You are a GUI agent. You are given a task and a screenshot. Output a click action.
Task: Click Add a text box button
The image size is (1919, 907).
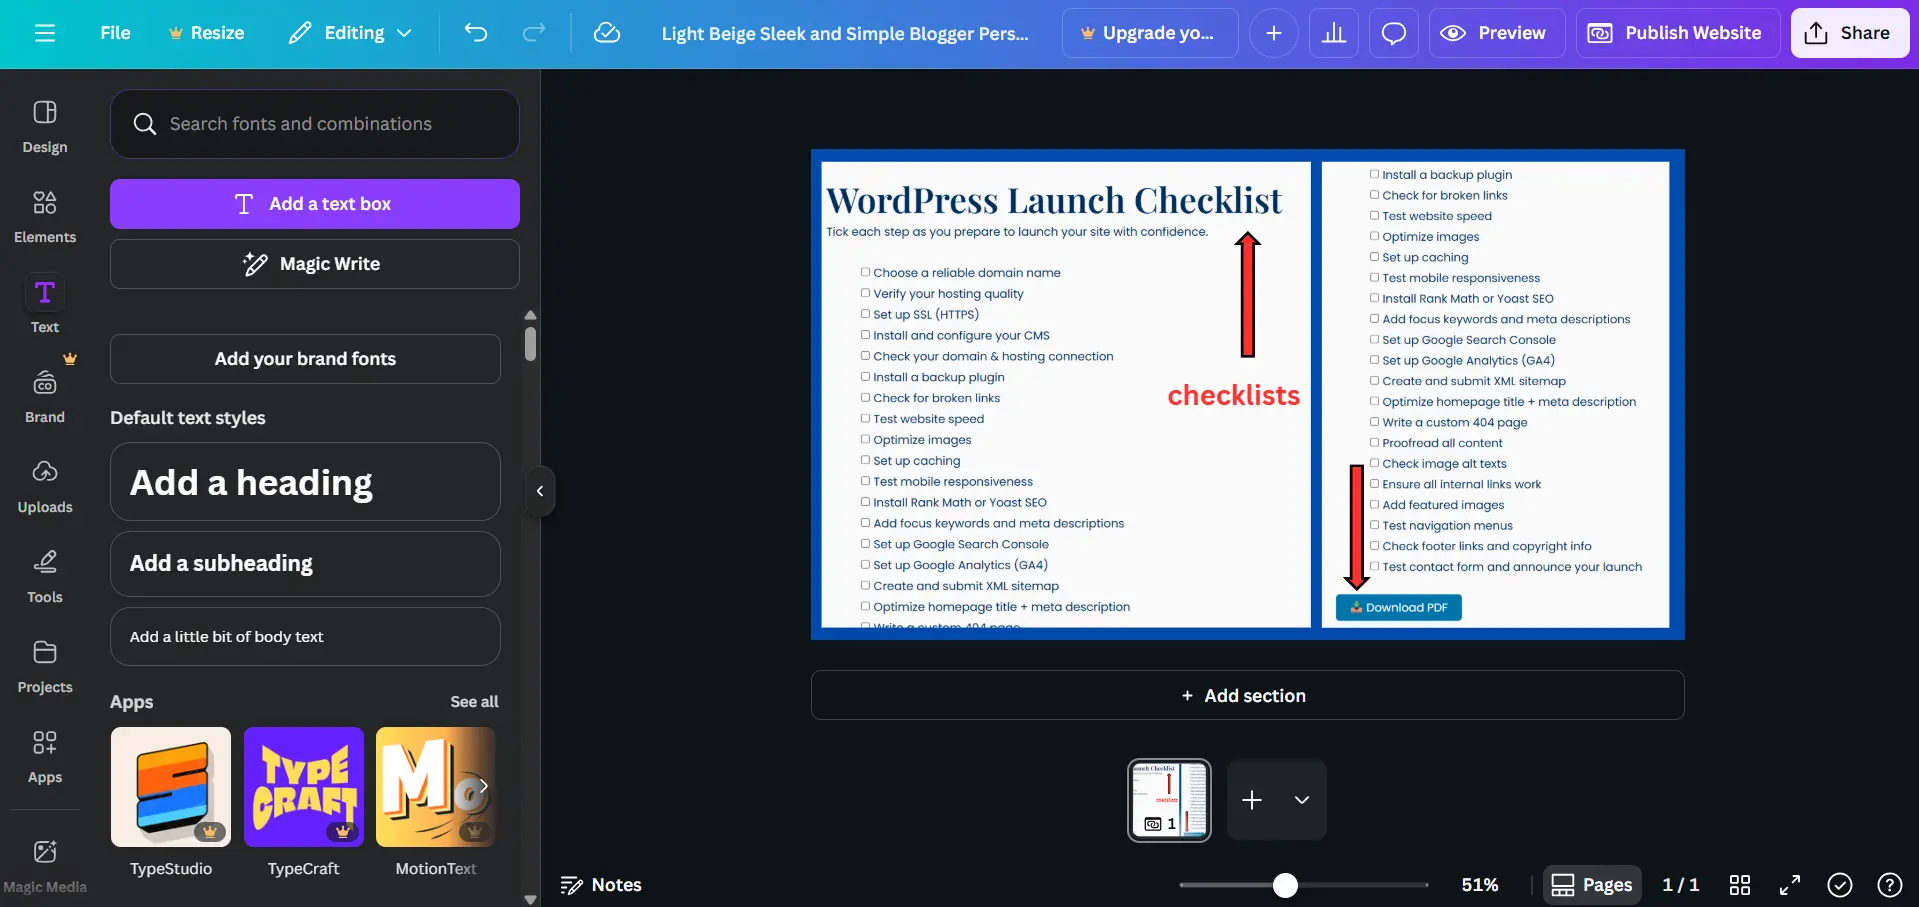point(315,204)
